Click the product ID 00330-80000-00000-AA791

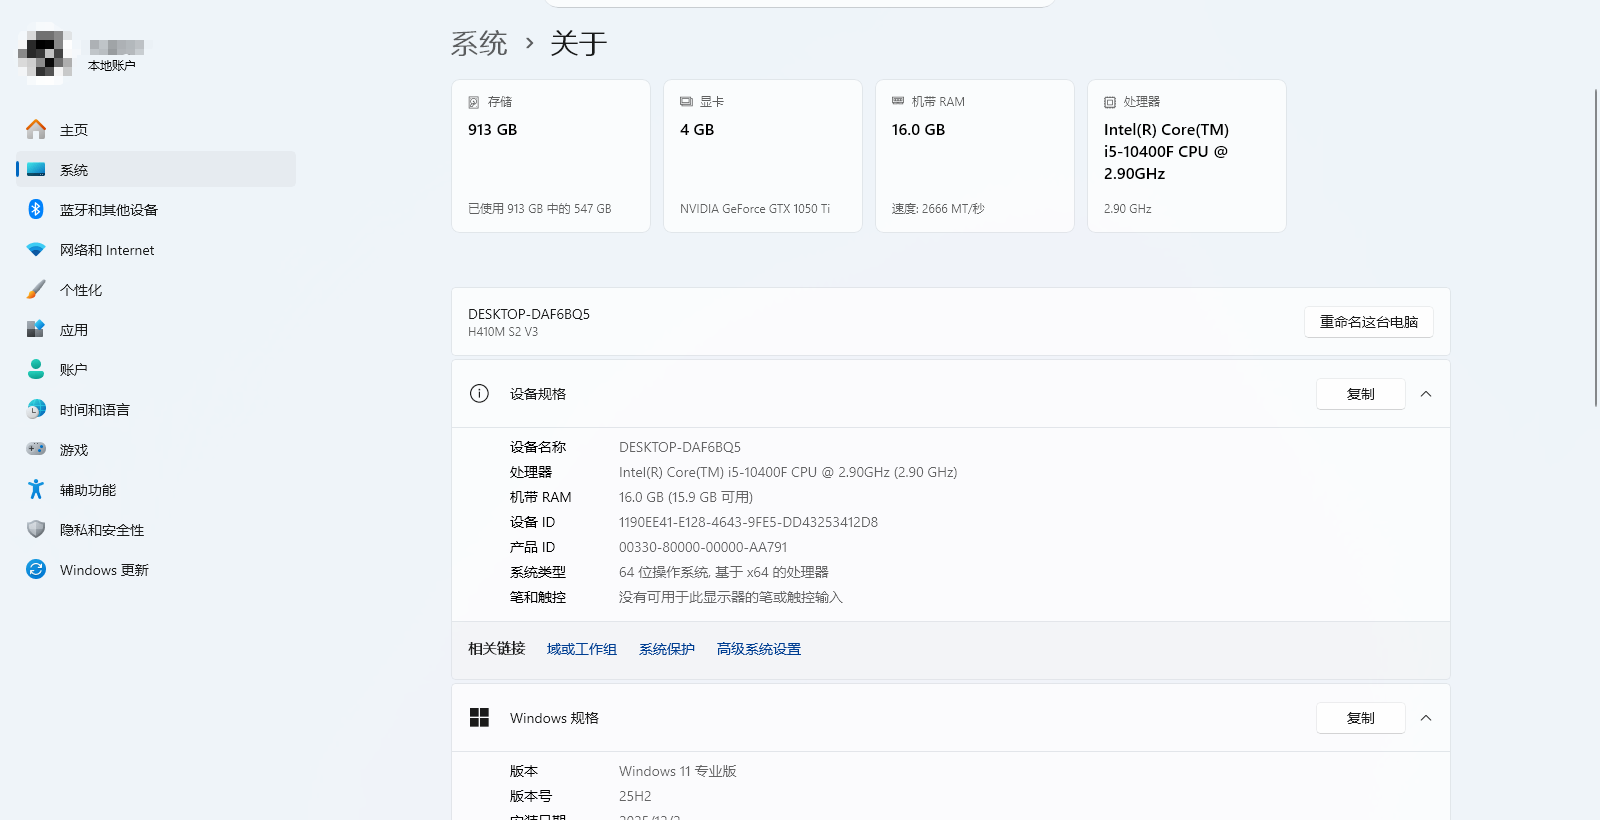click(703, 547)
